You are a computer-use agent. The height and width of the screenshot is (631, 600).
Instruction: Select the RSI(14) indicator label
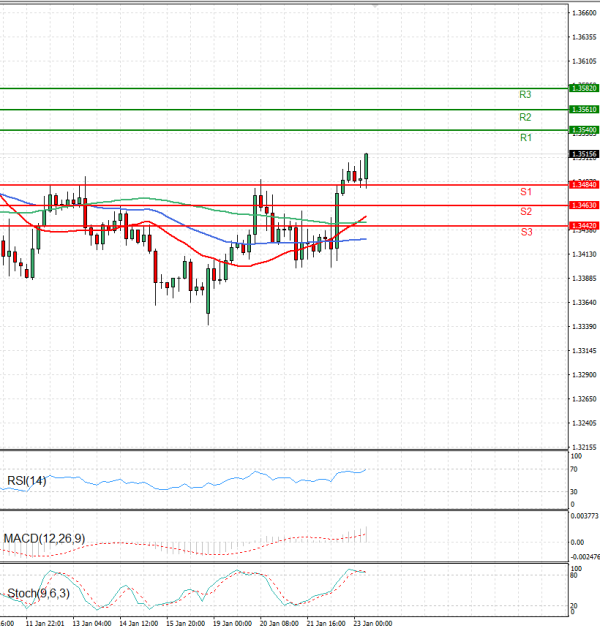click(x=26, y=481)
